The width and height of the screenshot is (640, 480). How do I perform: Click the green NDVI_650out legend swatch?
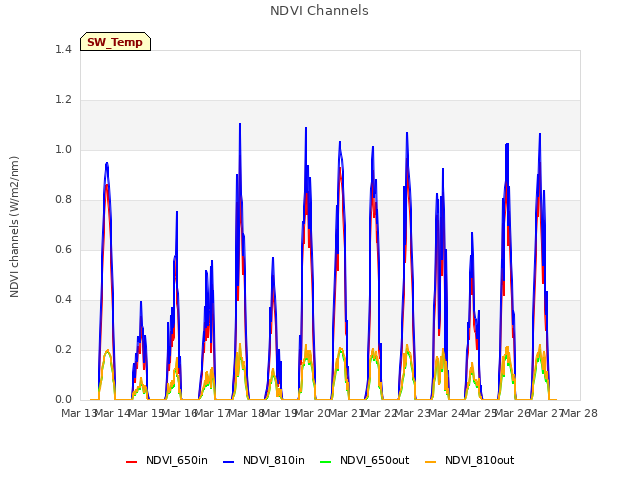[326, 462]
